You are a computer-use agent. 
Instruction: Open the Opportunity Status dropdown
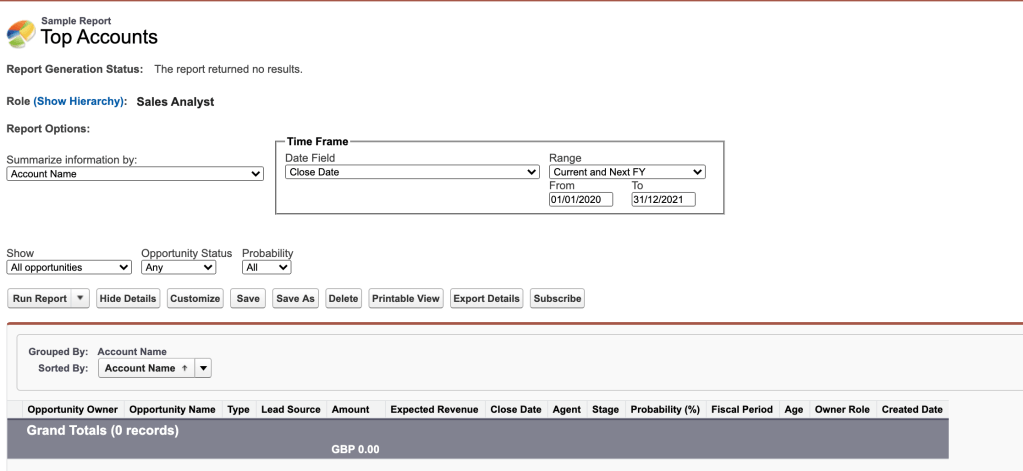click(x=178, y=268)
